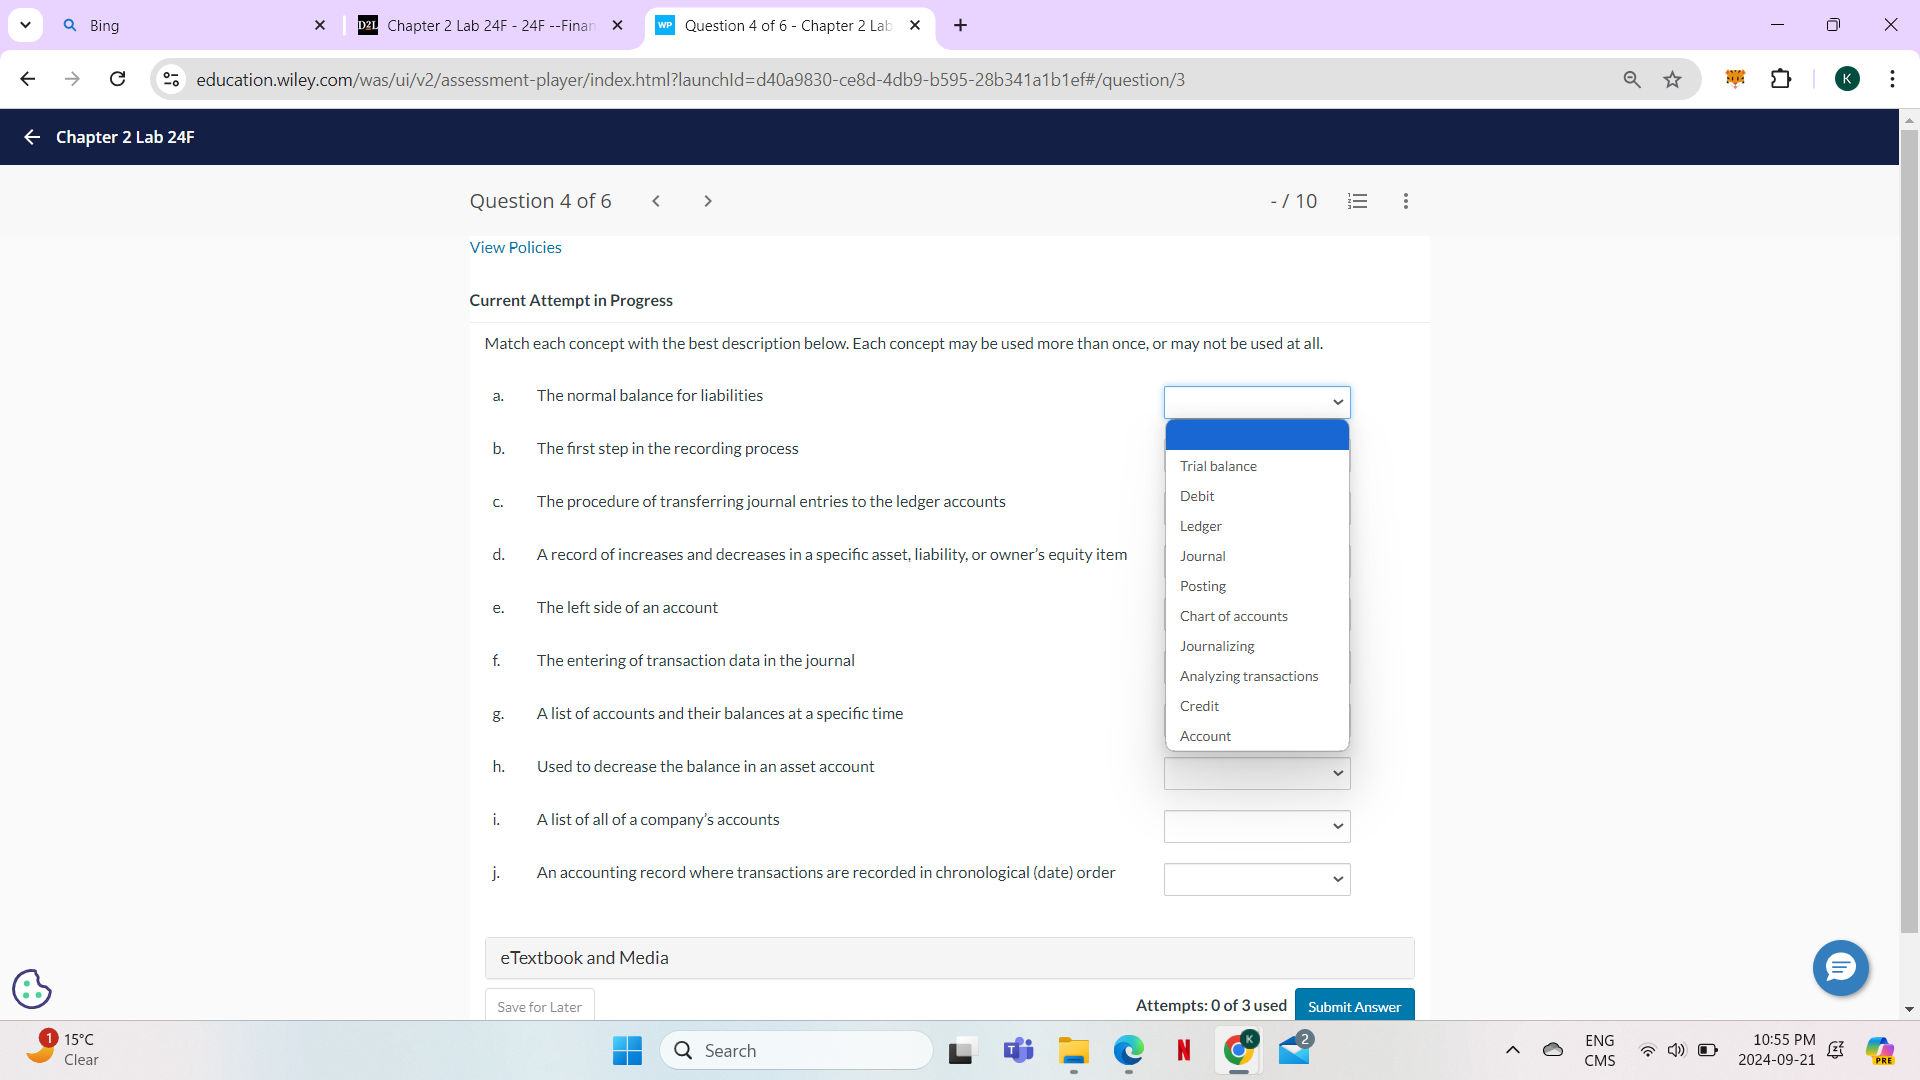Open Microsoft Teams from the taskbar
The width and height of the screenshot is (1920, 1080).
[1018, 1050]
